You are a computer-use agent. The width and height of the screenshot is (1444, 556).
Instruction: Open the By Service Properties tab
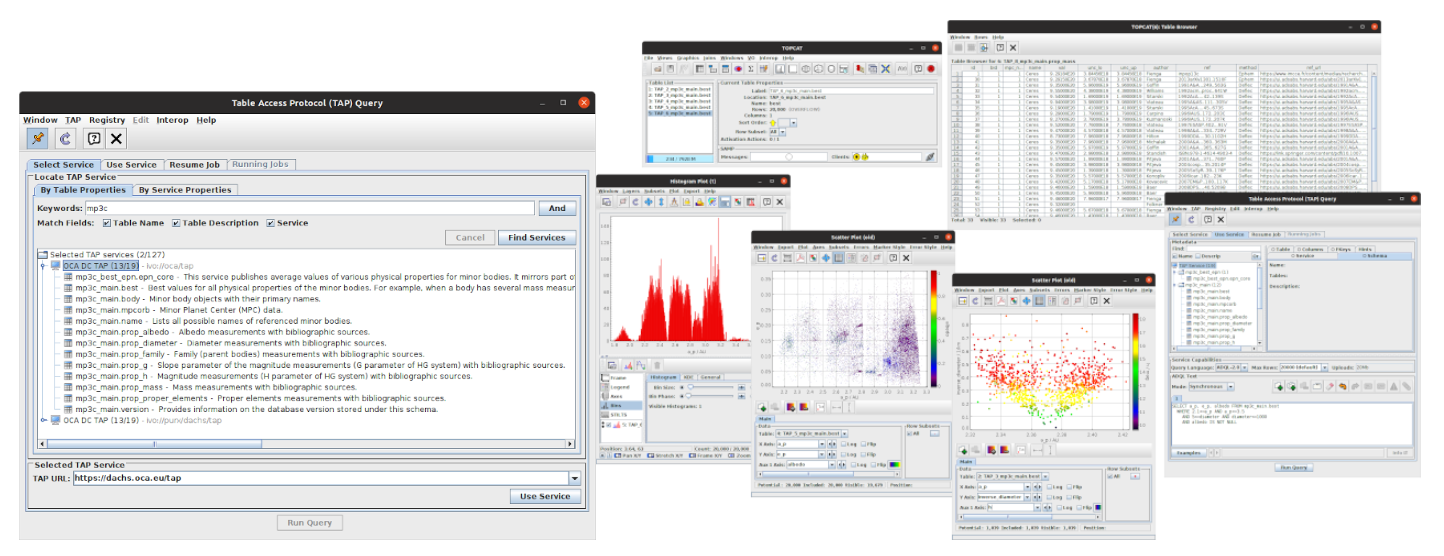(x=184, y=189)
